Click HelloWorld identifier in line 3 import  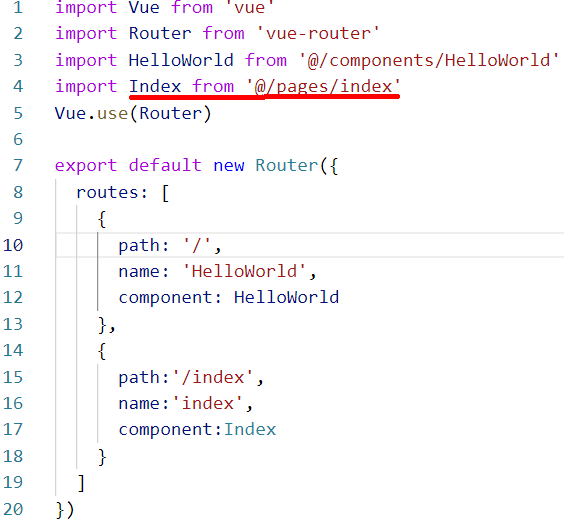pyautogui.click(x=181, y=60)
